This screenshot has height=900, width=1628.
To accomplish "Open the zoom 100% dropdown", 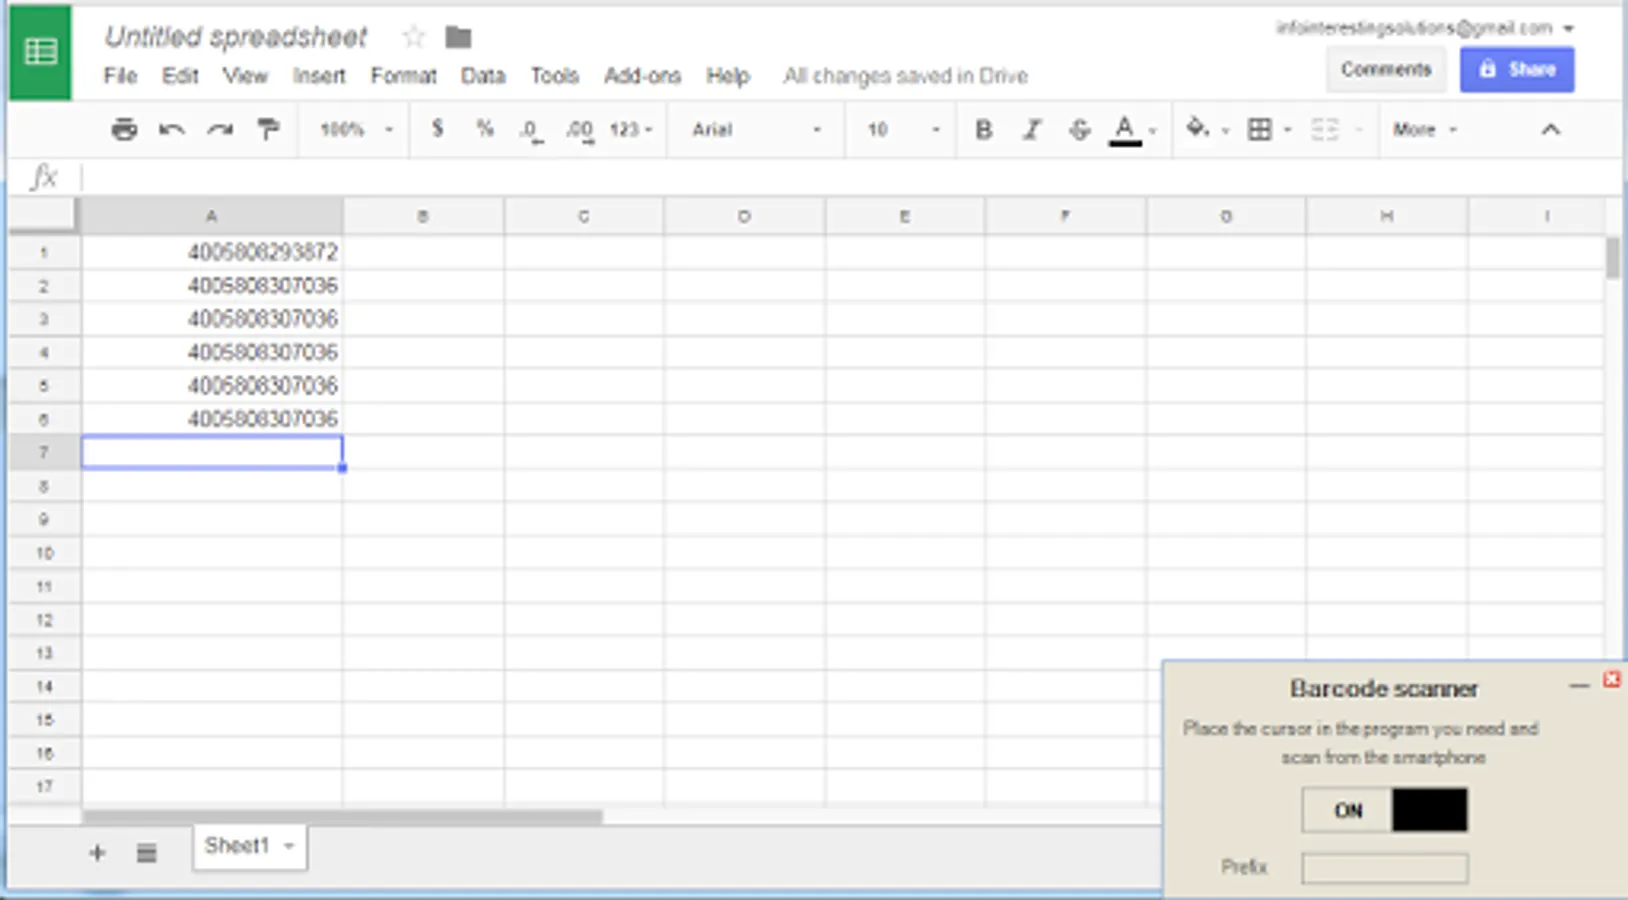I will click(x=356, y=130).
